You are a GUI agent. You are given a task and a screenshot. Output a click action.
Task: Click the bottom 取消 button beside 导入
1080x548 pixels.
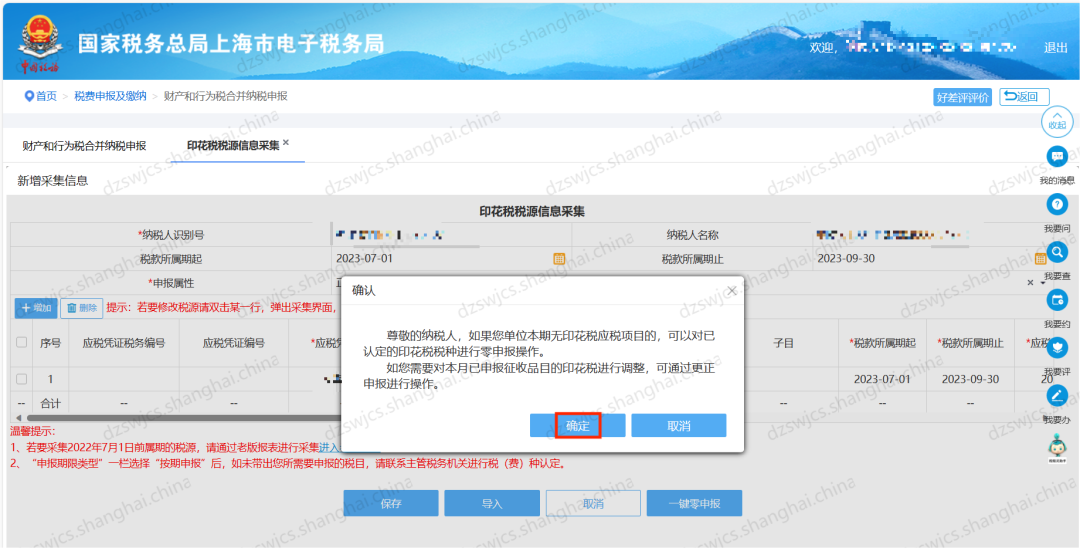(593, 503)
